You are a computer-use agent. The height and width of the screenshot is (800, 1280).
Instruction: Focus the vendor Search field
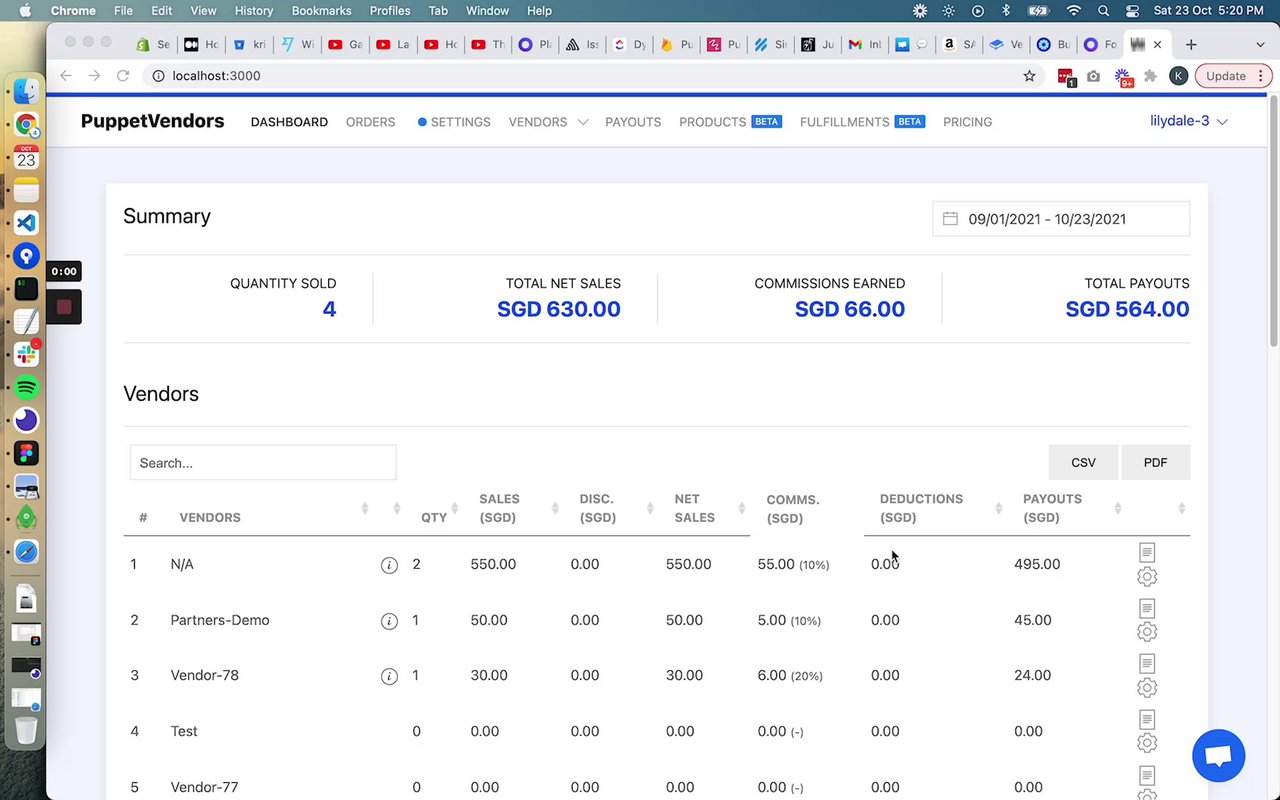[263, 463]
